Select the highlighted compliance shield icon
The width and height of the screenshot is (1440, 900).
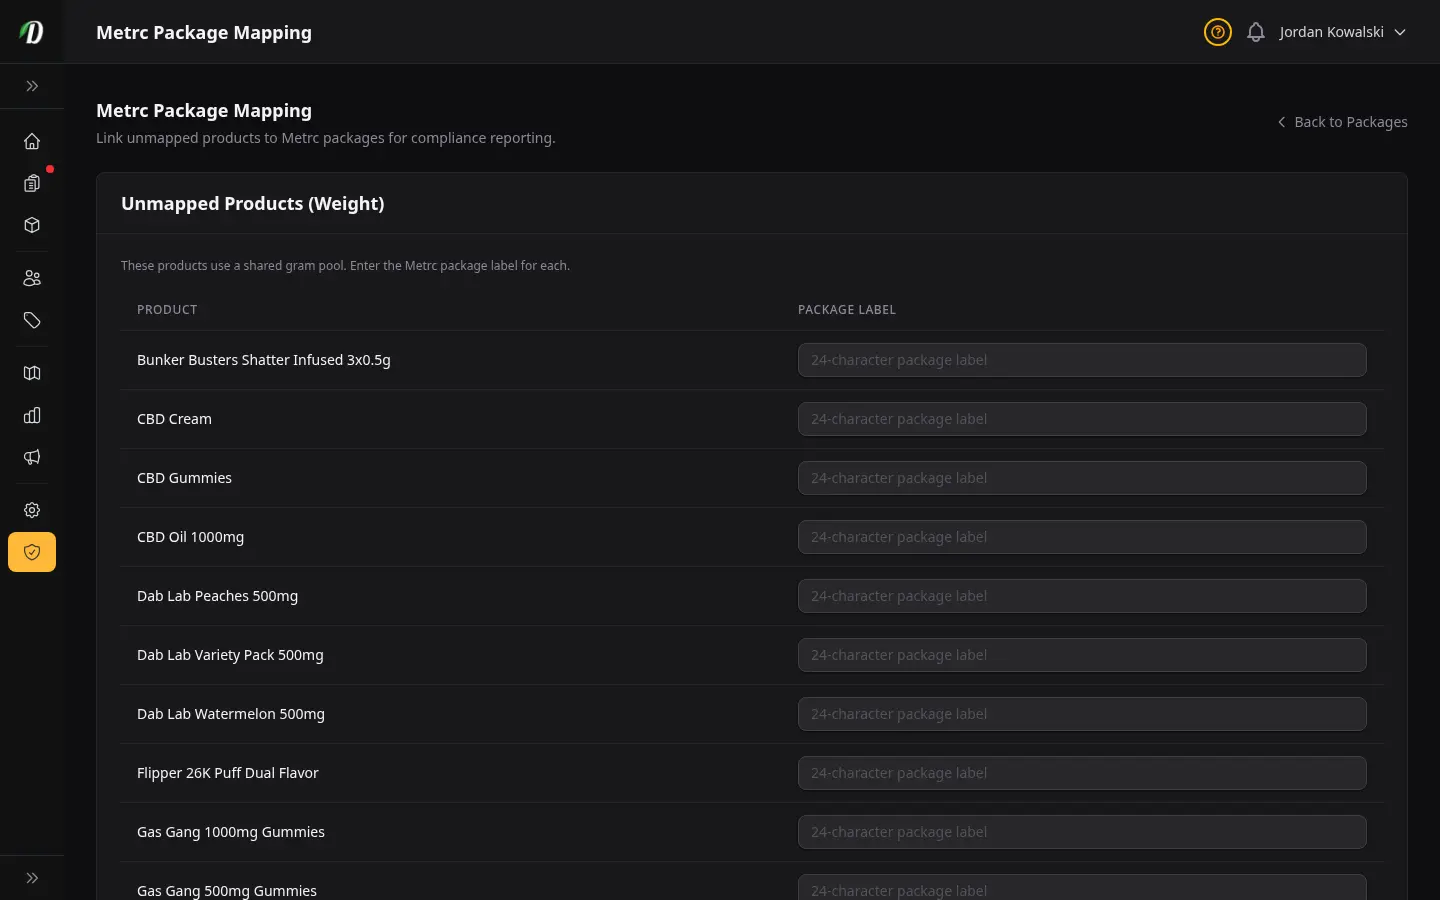point(32,552)
